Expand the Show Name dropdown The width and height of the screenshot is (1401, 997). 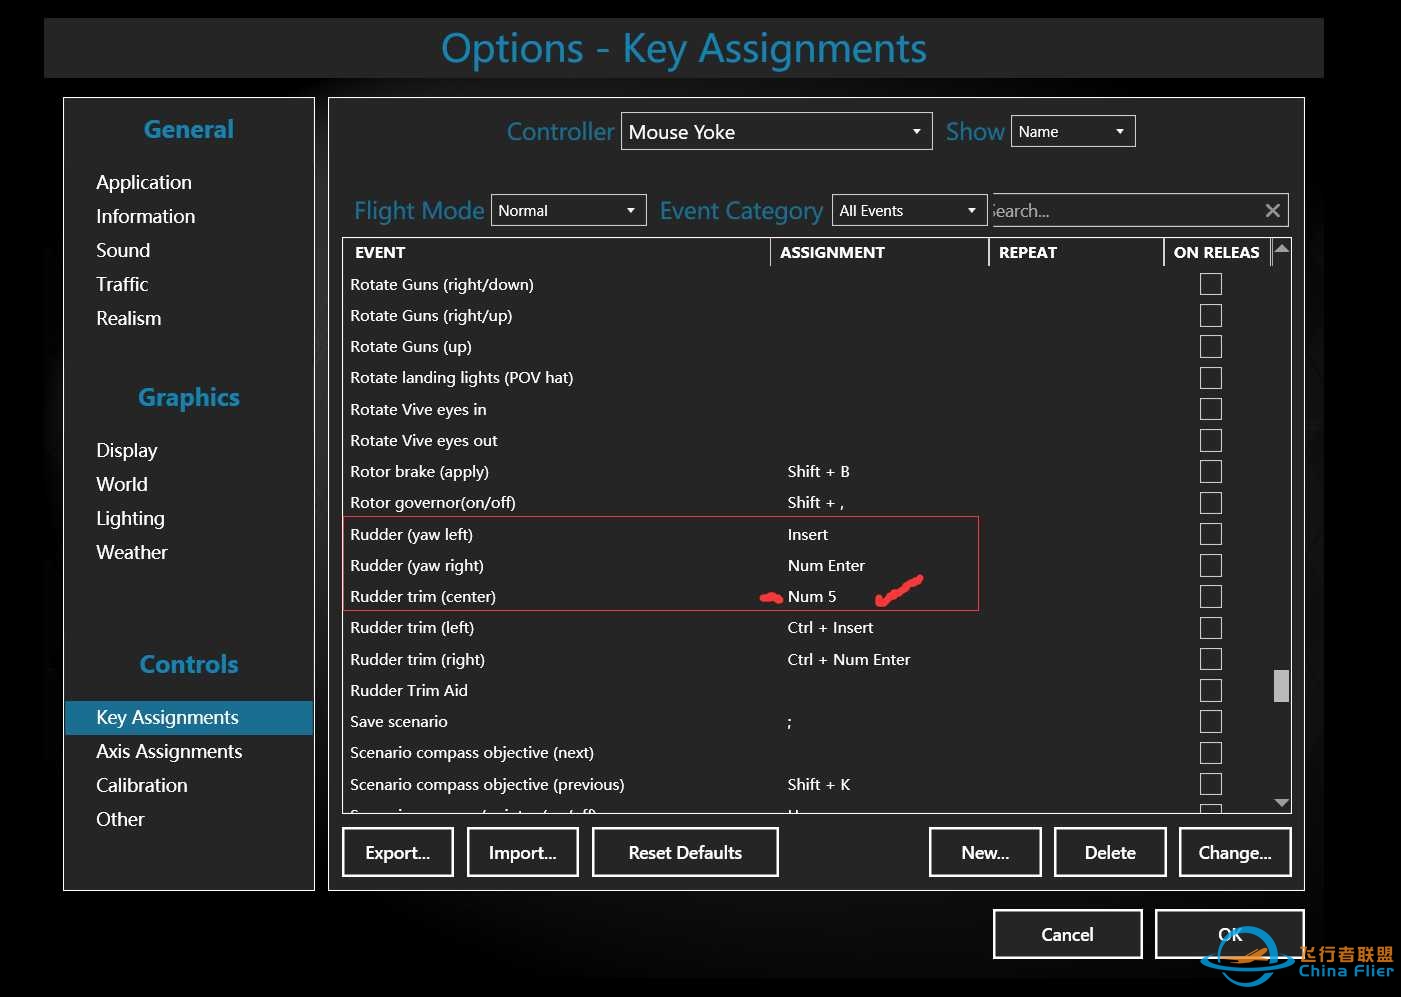(x=1072, y=132)
